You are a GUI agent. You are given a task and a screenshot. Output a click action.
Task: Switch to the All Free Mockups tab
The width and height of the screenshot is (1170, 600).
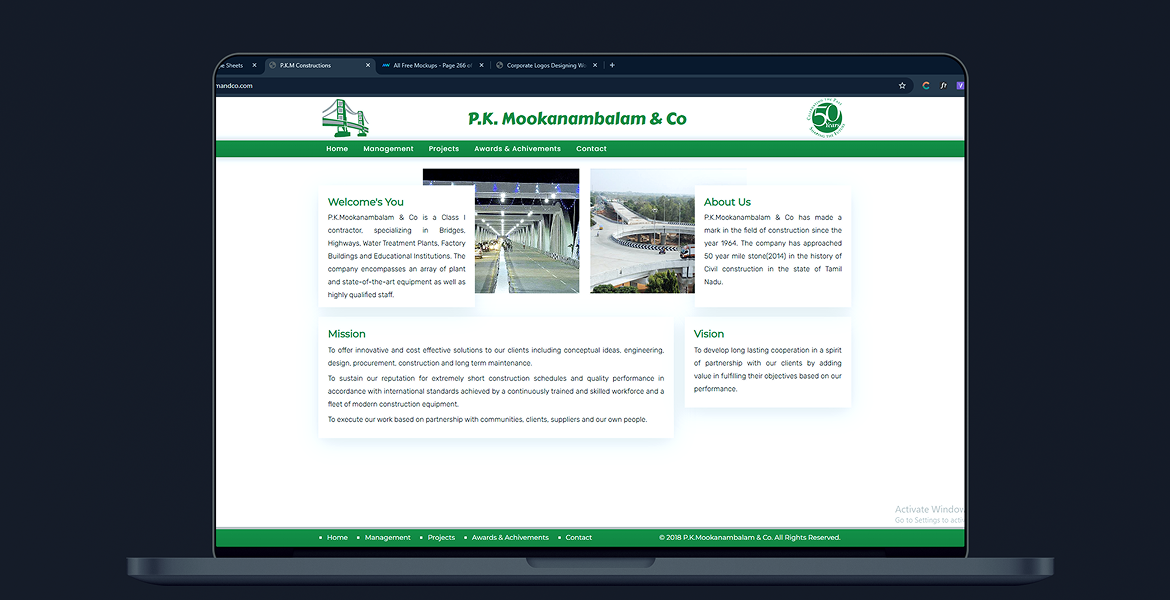[430, 66]
